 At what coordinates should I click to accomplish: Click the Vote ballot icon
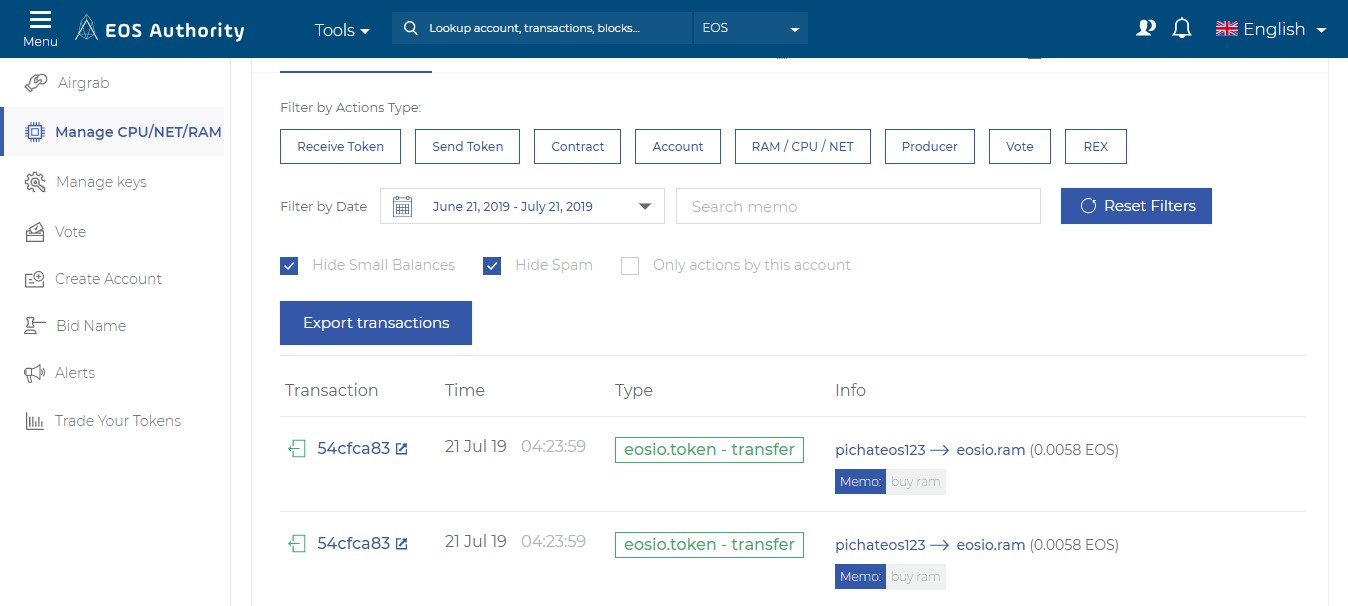point(35,232)
